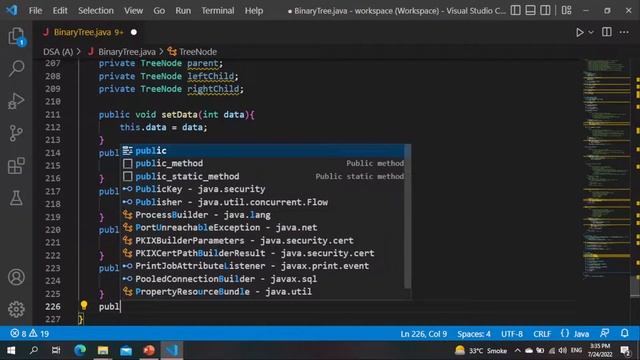Click Ln 226, Col 9 in status bar
Screen dimensions: 640x360
424,334
